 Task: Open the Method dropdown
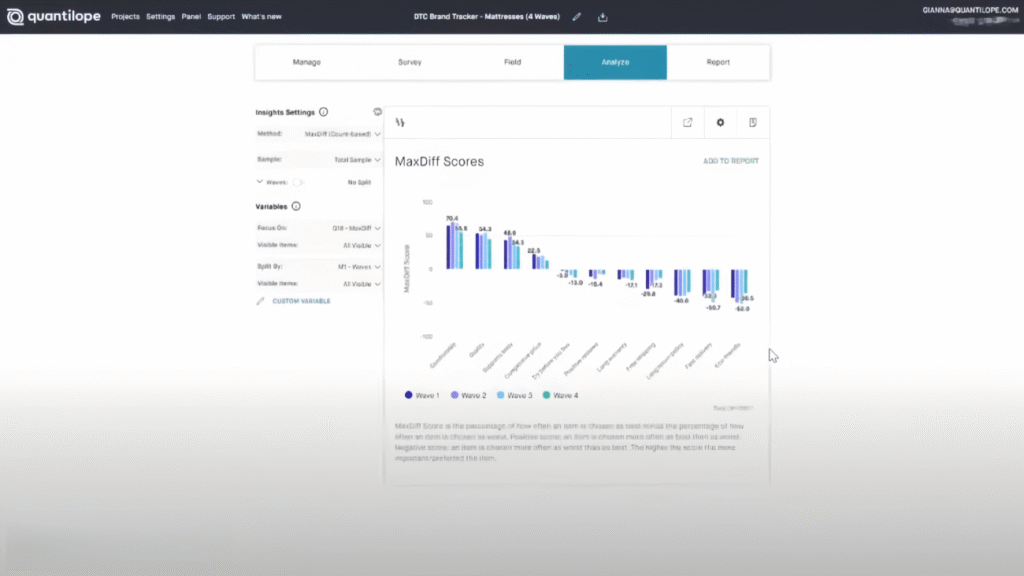click(x=341, y=134)
